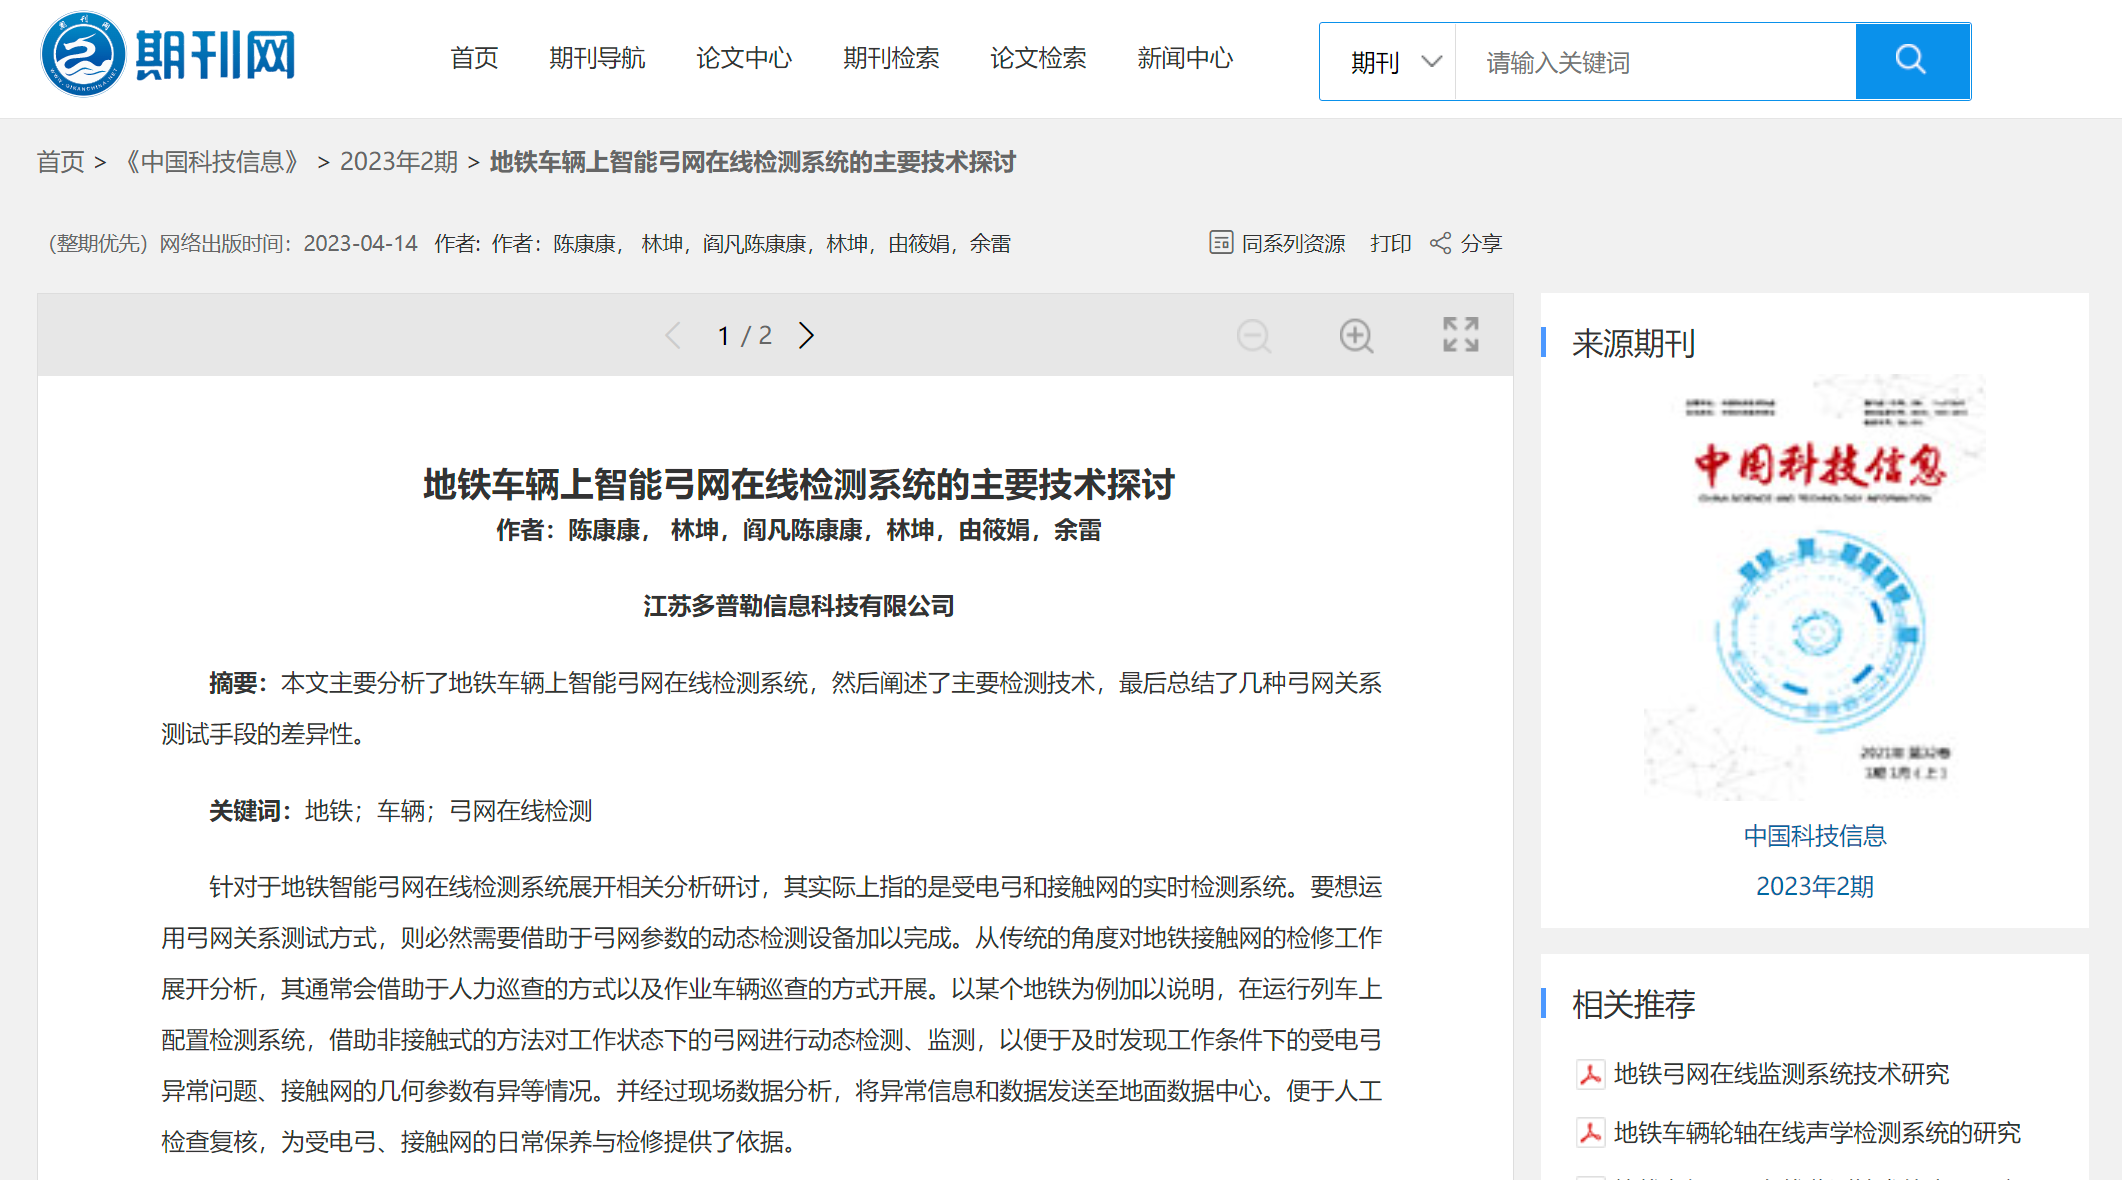2122x1180 pixels.
Task: Go to next page arrow in viewer
Action: point(807,336)
